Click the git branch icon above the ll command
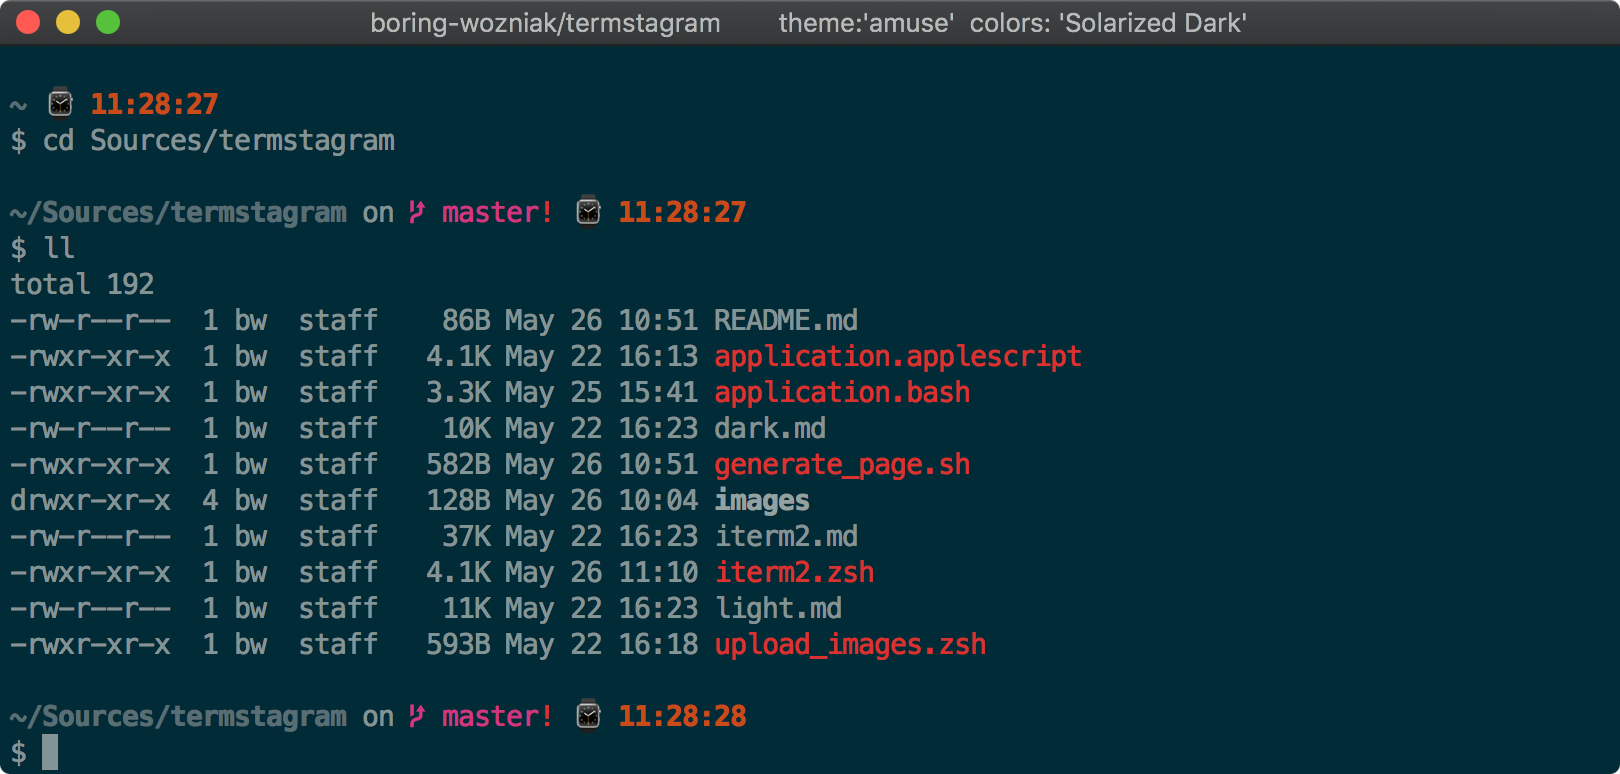 pyautogui.click(x=417, y=212)
